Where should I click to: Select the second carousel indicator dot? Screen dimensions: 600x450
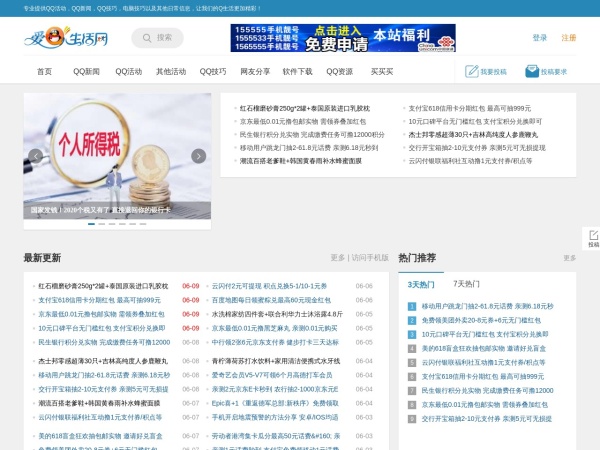tap(102, 224)
